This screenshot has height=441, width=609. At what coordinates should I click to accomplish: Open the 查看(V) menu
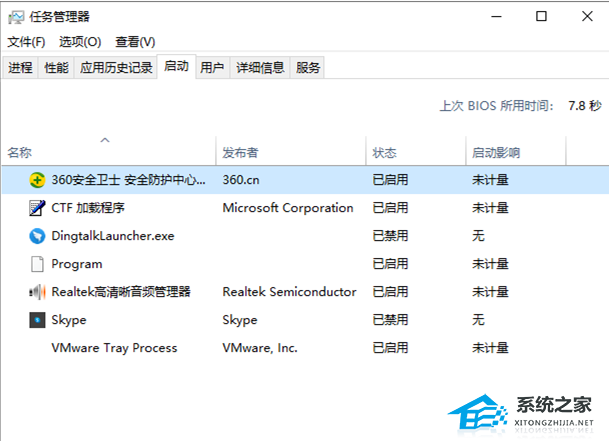tap(135, 42)
